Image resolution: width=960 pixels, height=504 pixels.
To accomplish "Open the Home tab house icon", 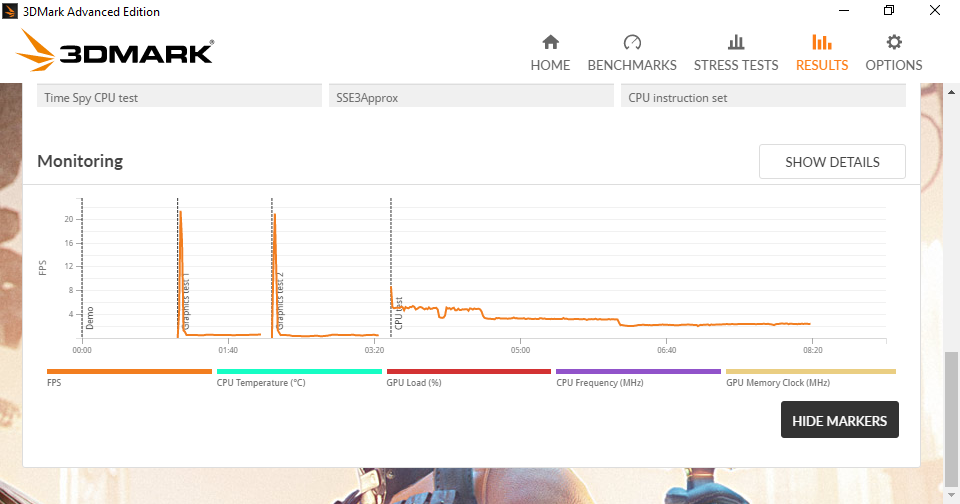I will pos(550,42).
